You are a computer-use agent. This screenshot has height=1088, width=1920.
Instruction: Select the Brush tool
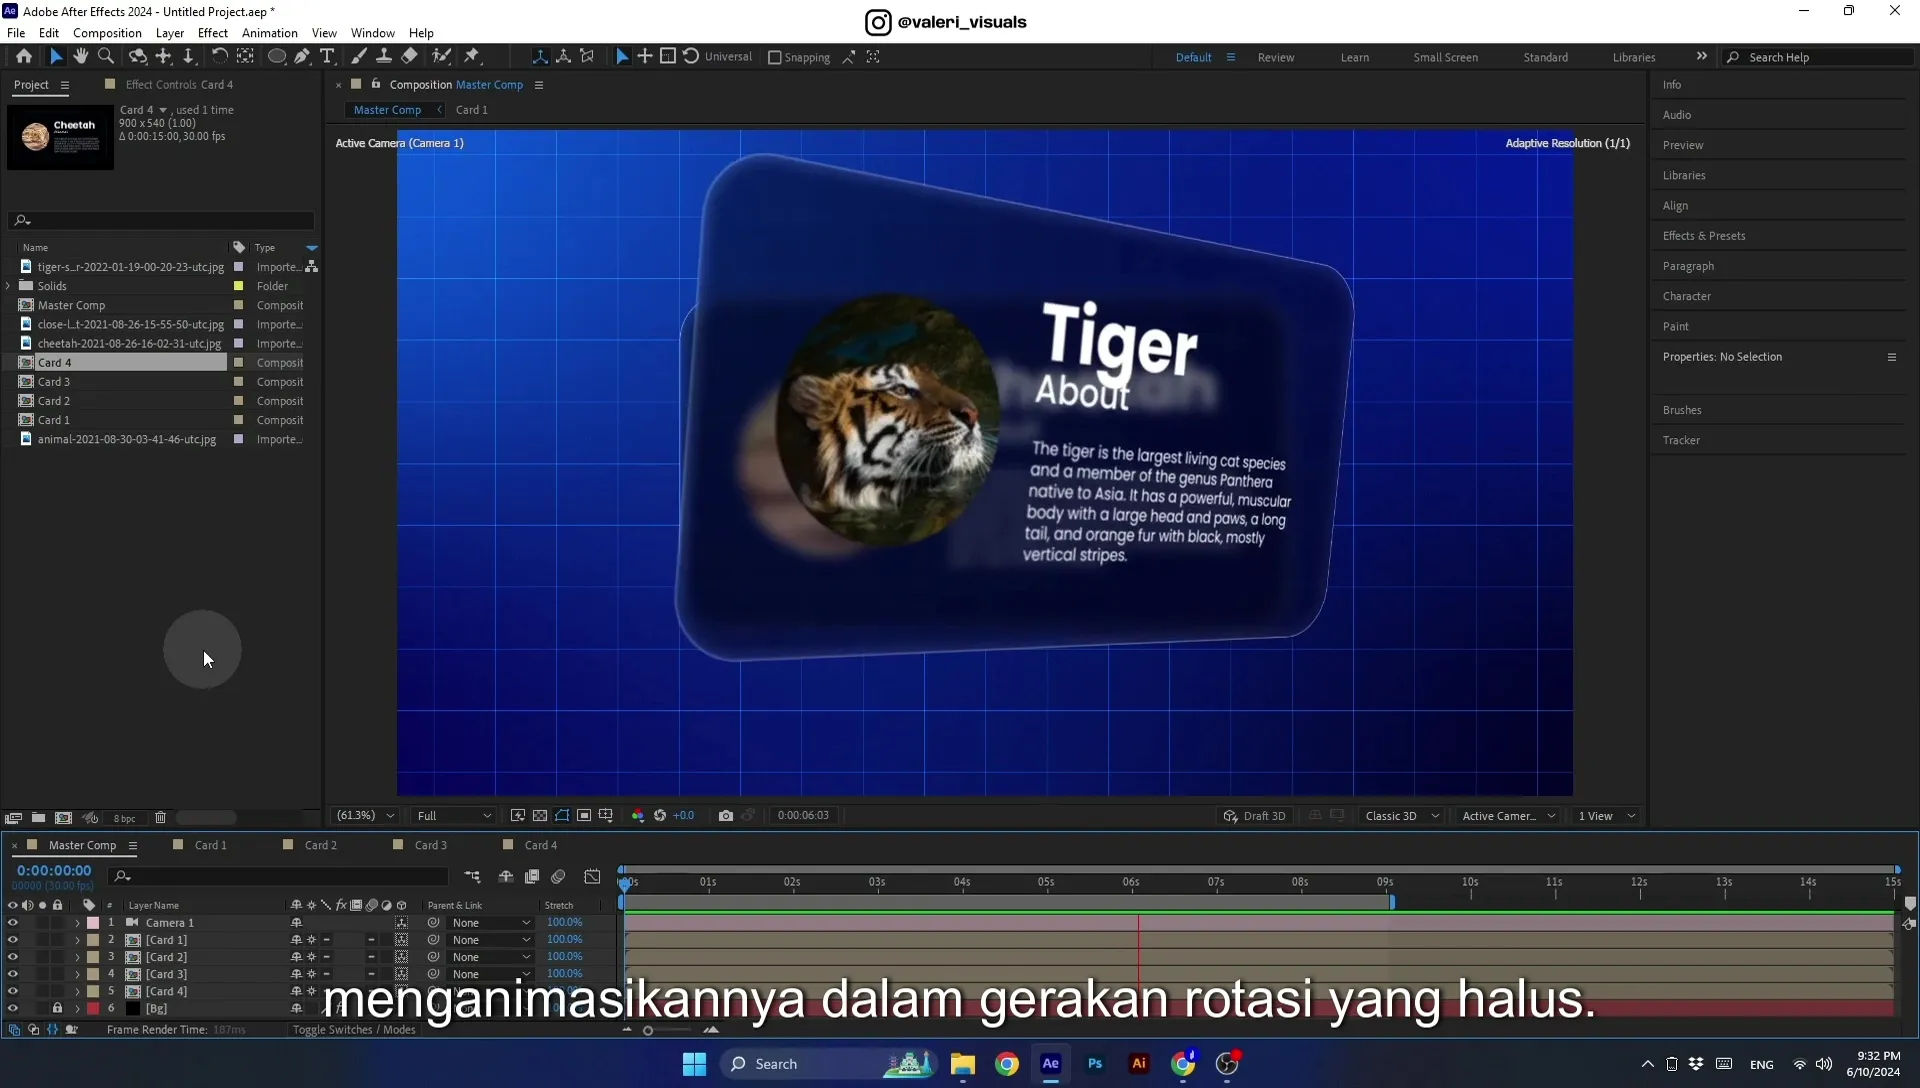[359, 57]
